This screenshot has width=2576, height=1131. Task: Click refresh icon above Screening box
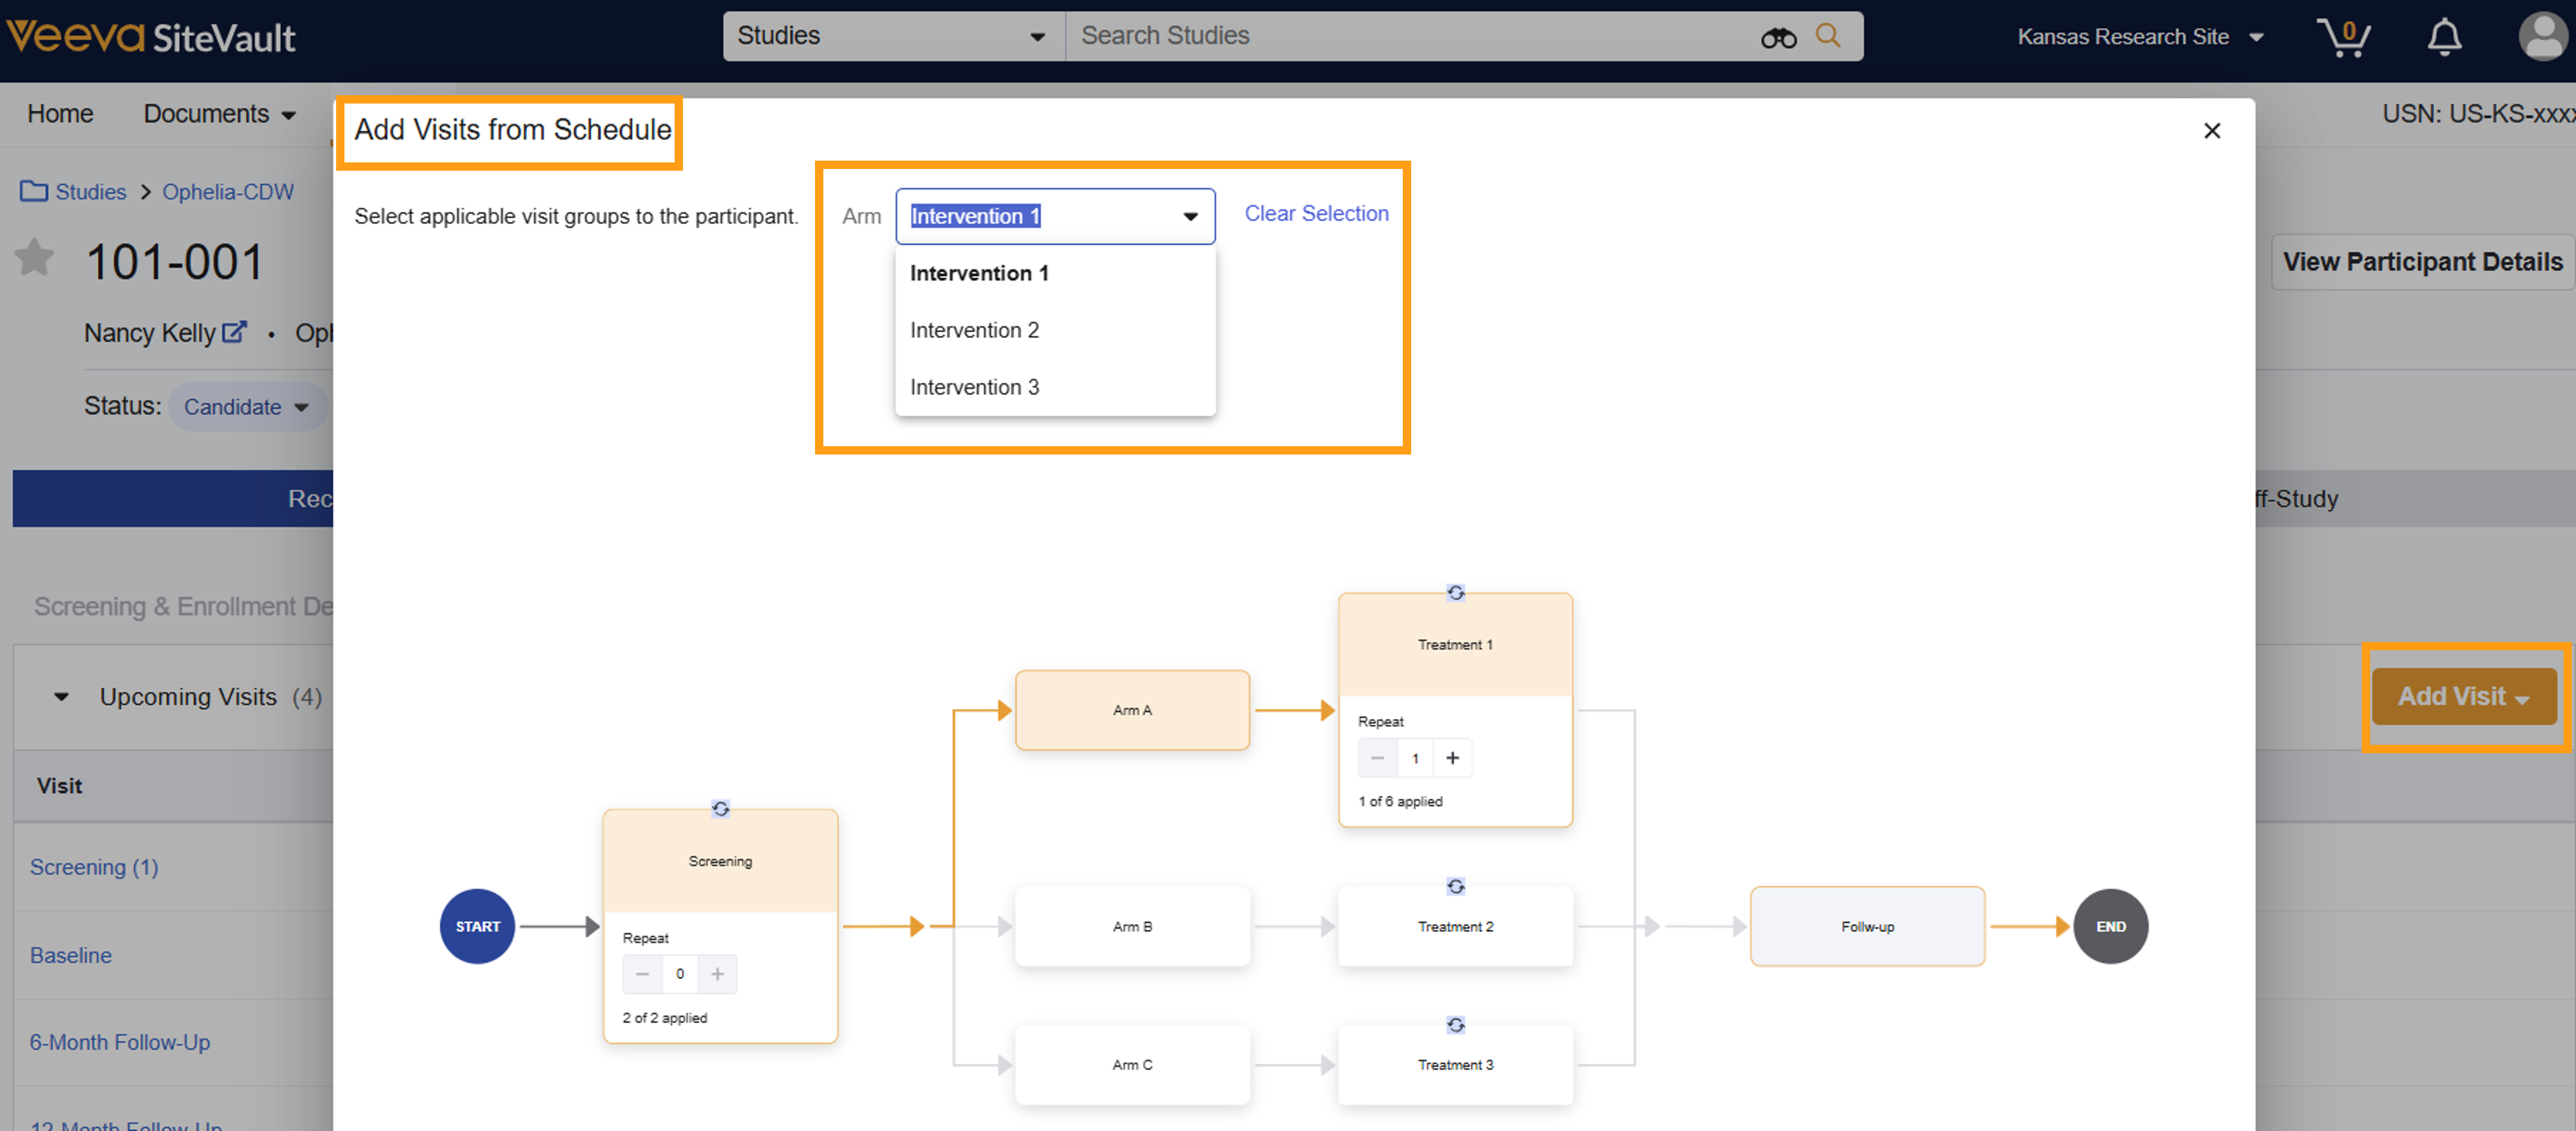pos(720,809)
